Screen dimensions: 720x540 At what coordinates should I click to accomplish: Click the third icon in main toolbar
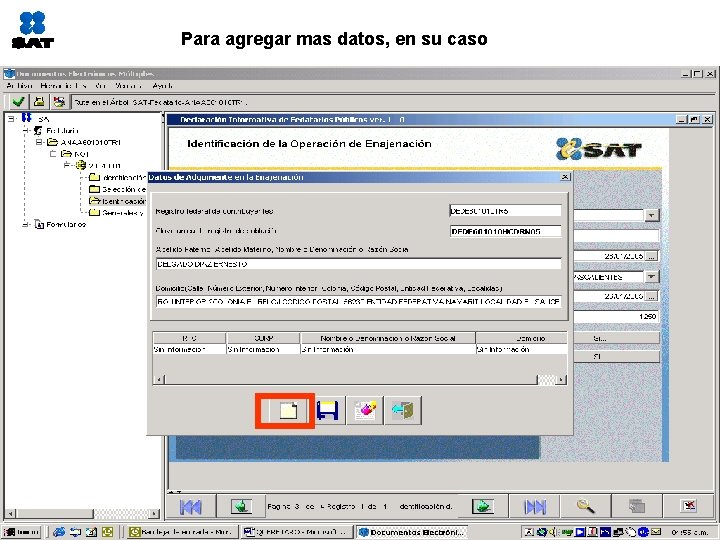click(59, 101)
